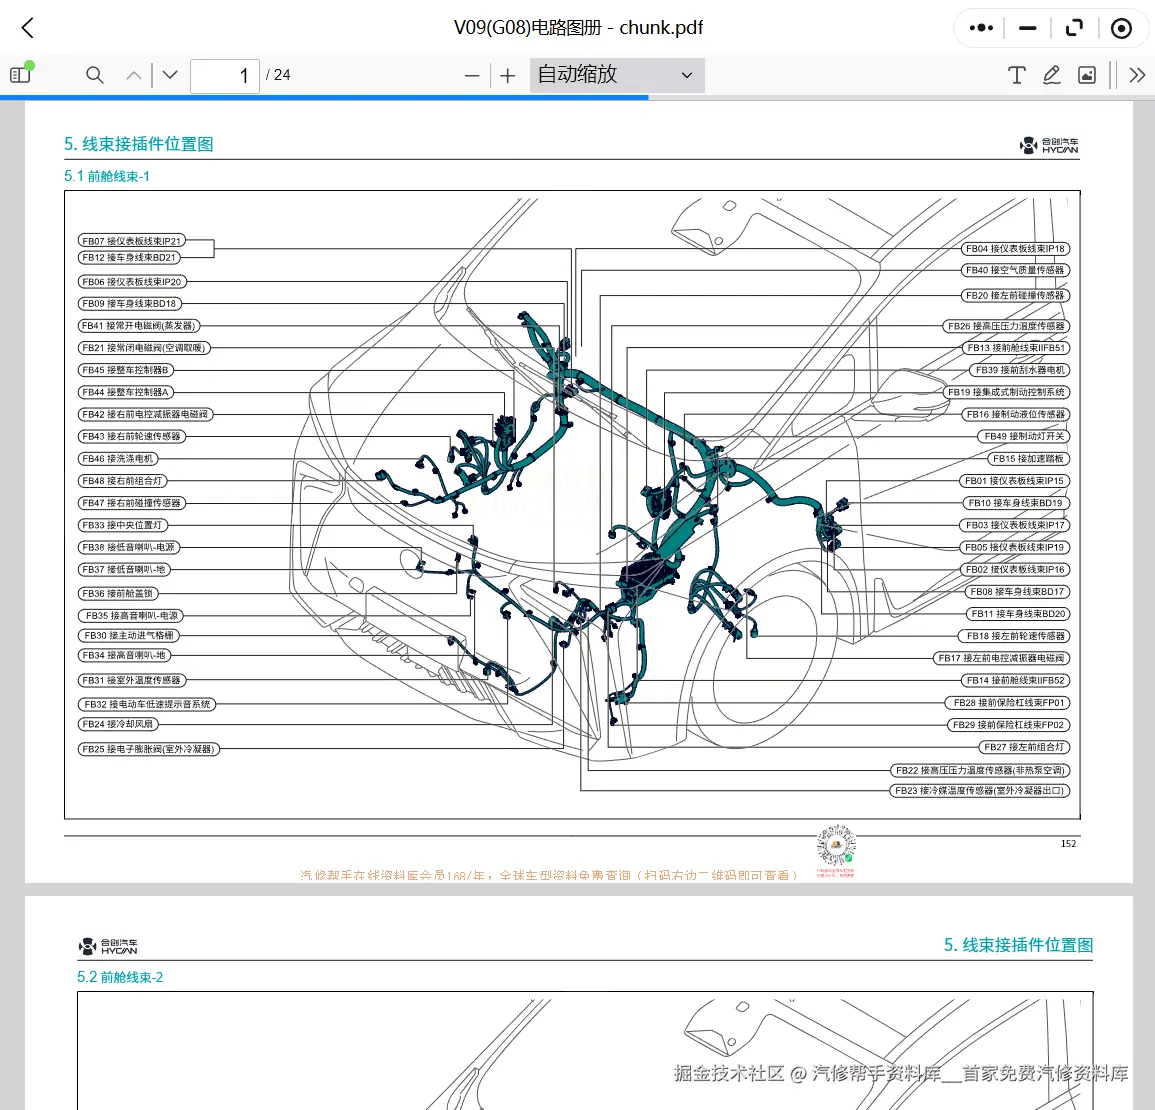
Task: Click the QR code near page footer
Action: [836, 846]
